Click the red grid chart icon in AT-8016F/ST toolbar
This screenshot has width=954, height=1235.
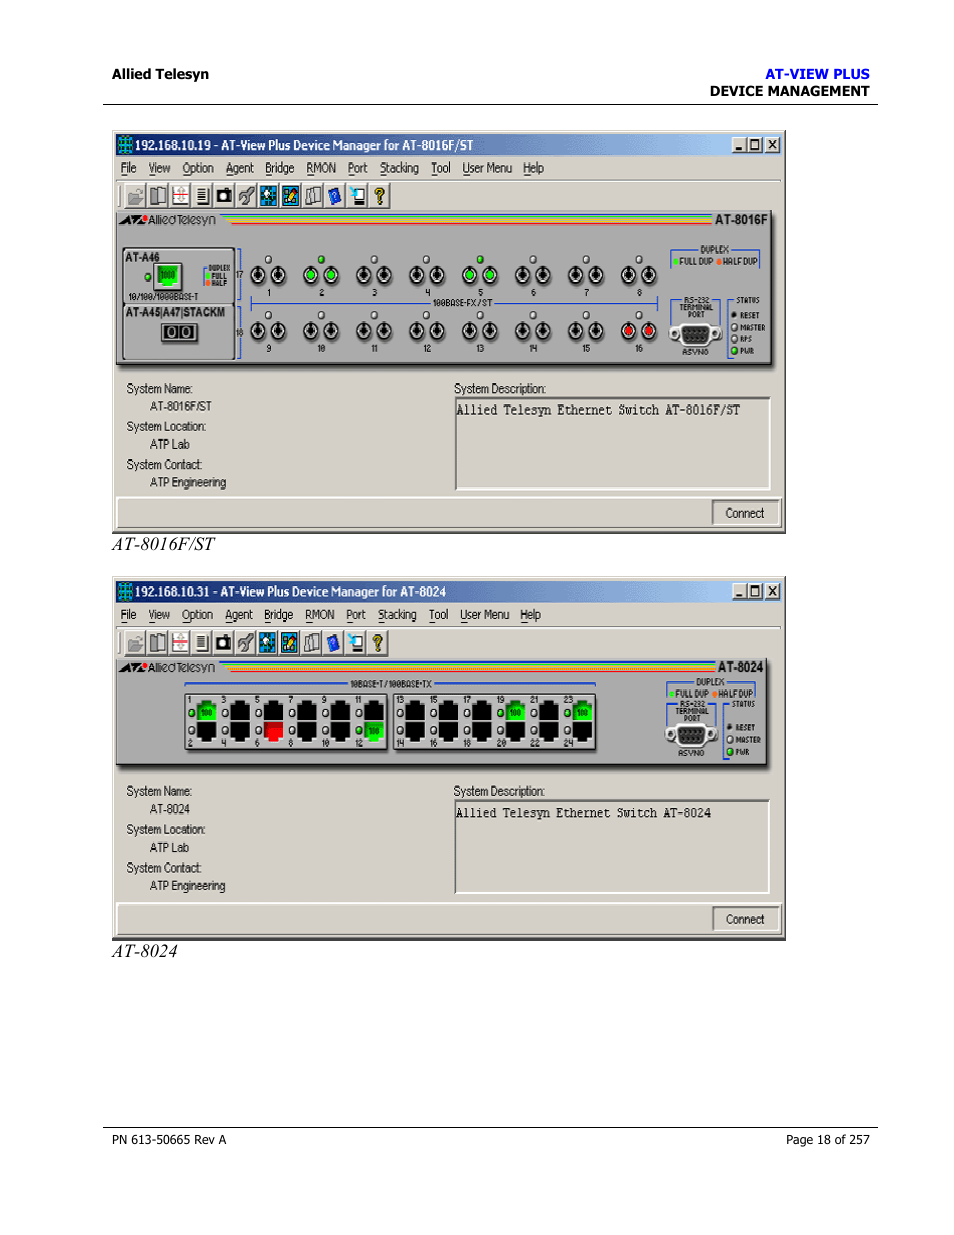coord(180,196)
